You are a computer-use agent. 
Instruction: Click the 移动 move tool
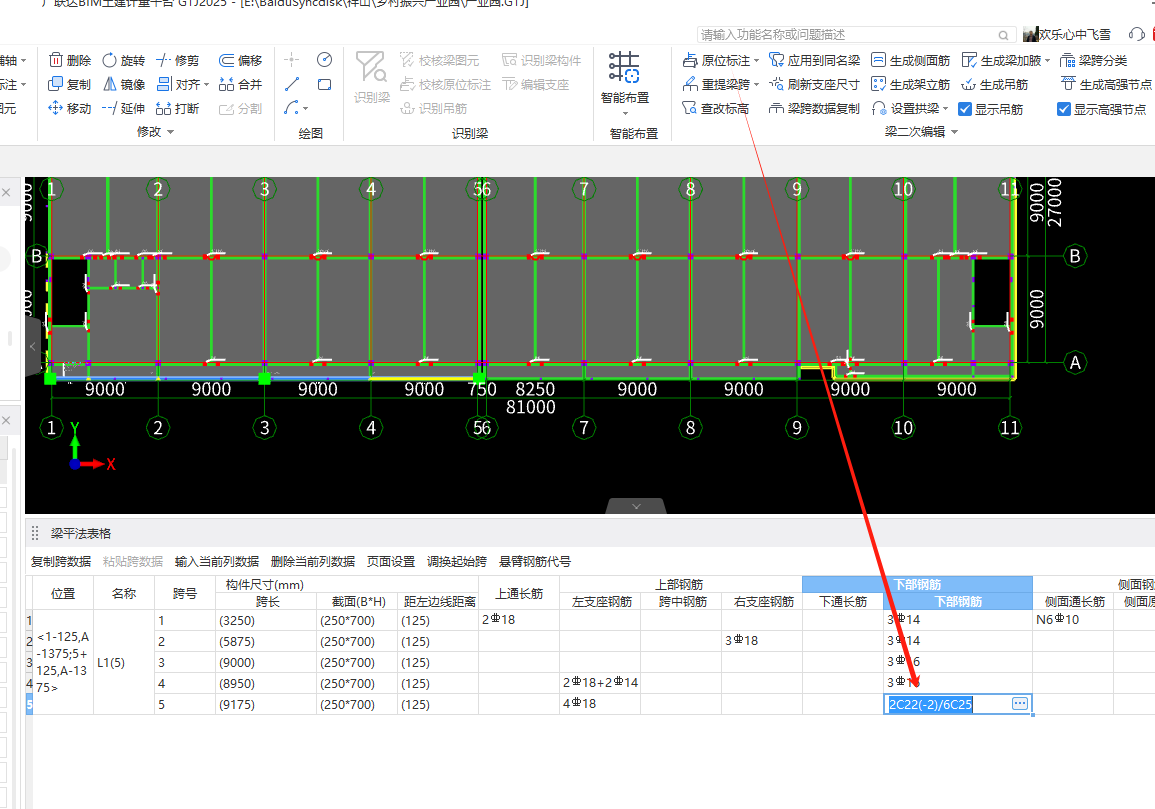point(70,108)
